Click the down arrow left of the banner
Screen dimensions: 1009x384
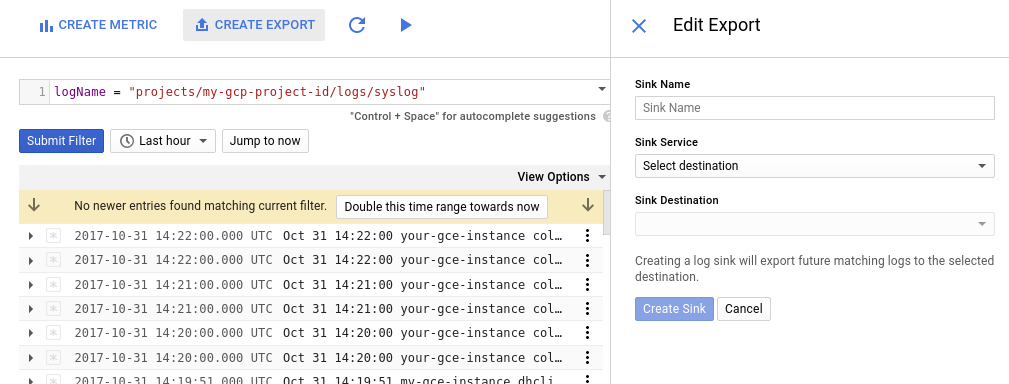[34, 206]
